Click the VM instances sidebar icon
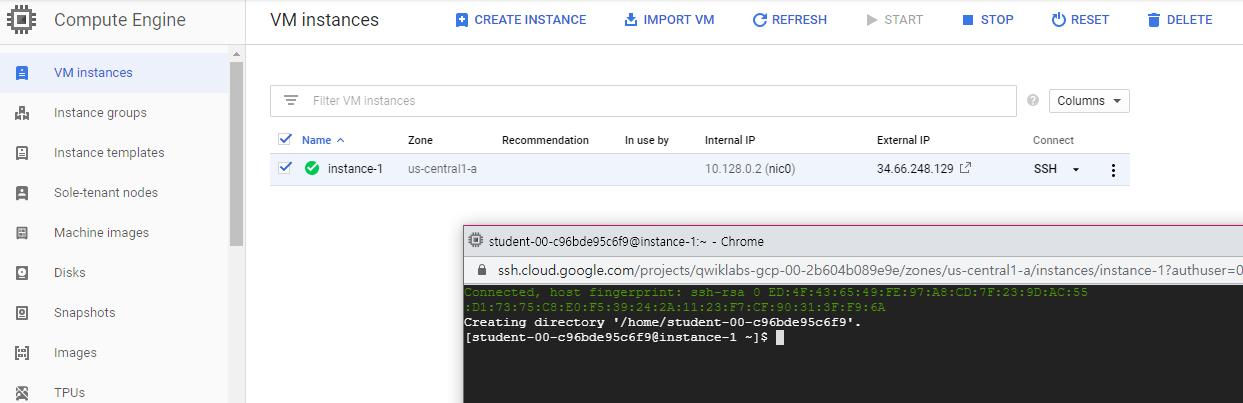Image resolution: width=1243 pixels, height=403 pixels. 22,73
